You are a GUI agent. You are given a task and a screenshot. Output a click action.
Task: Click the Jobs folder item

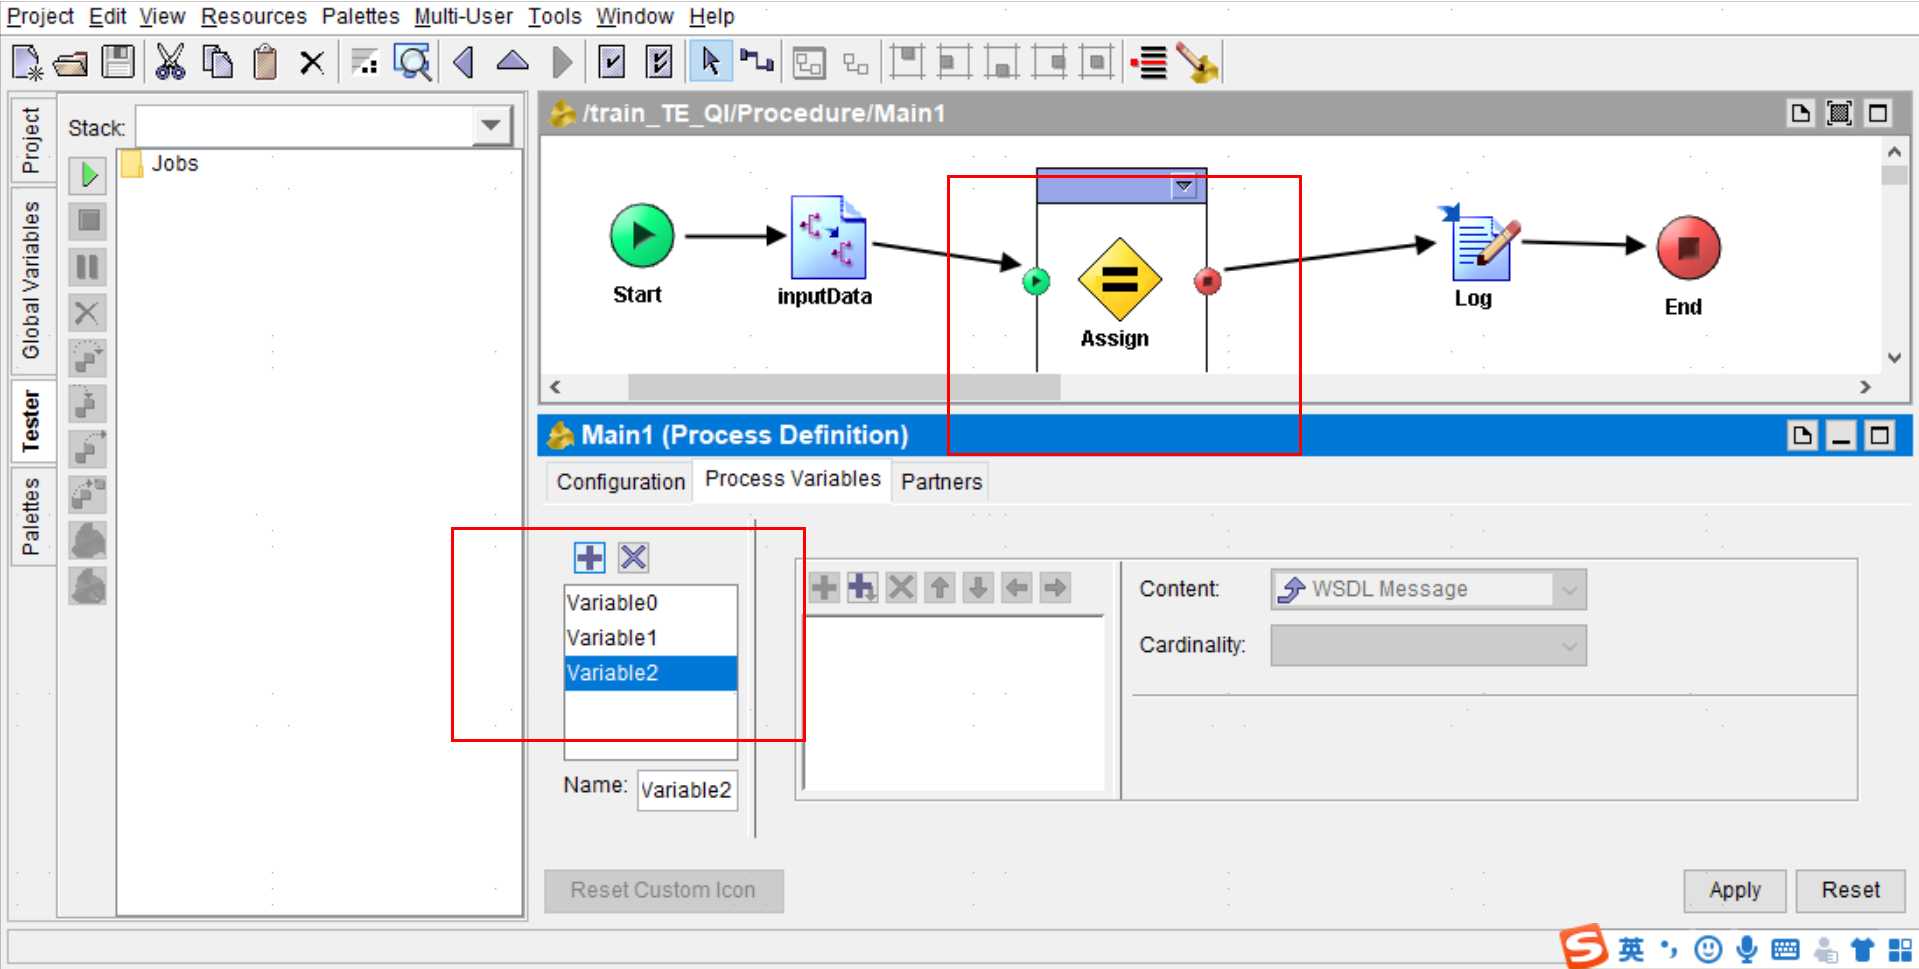click(161, 163)
